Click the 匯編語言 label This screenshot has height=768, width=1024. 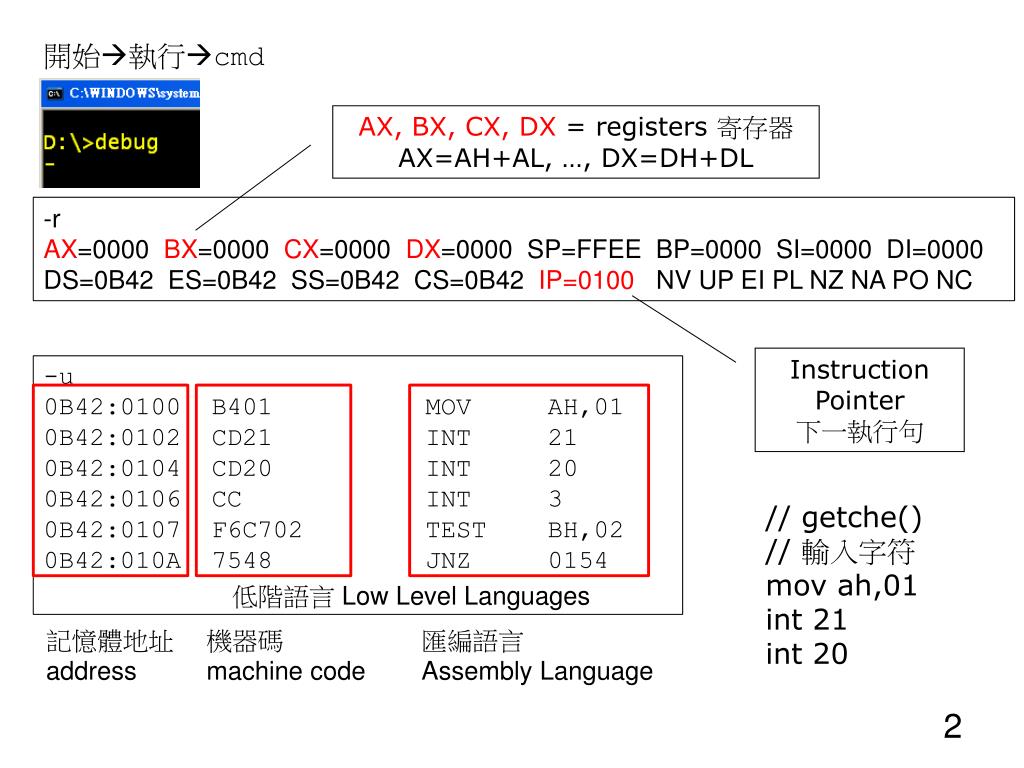[x=472, y=641]
